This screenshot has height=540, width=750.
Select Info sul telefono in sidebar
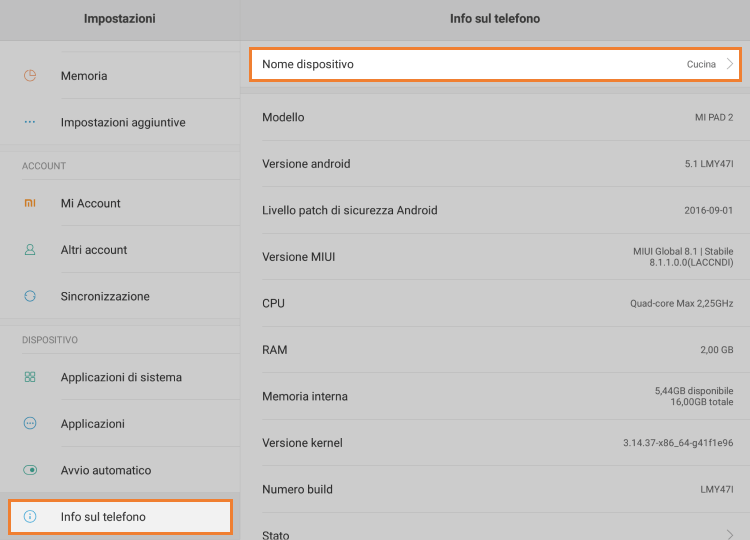[120, 517]
